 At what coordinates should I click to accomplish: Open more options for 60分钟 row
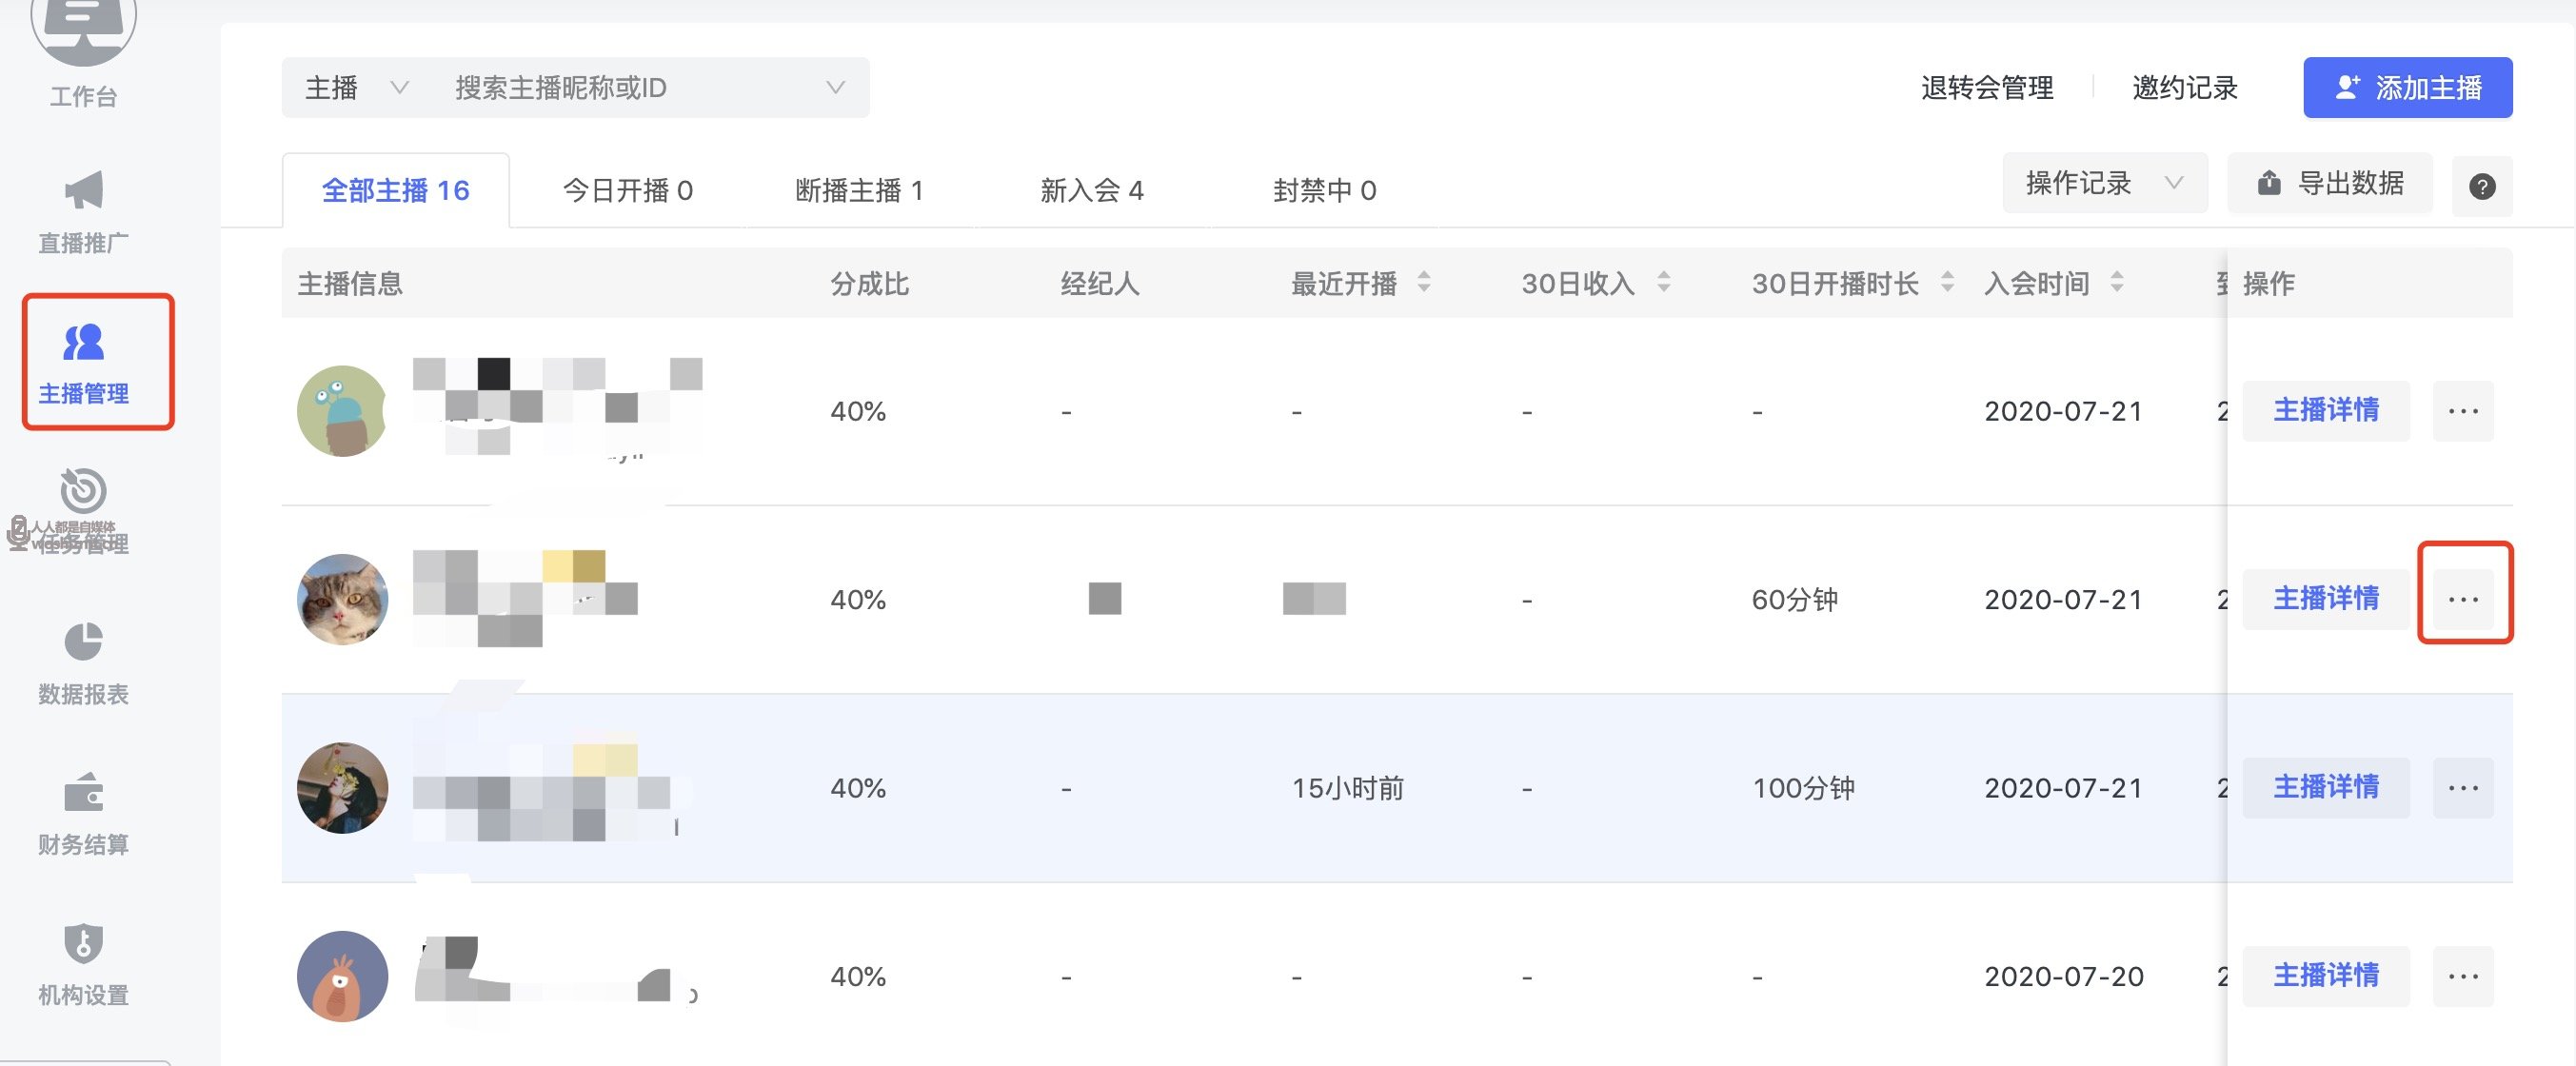[2462, 599]
